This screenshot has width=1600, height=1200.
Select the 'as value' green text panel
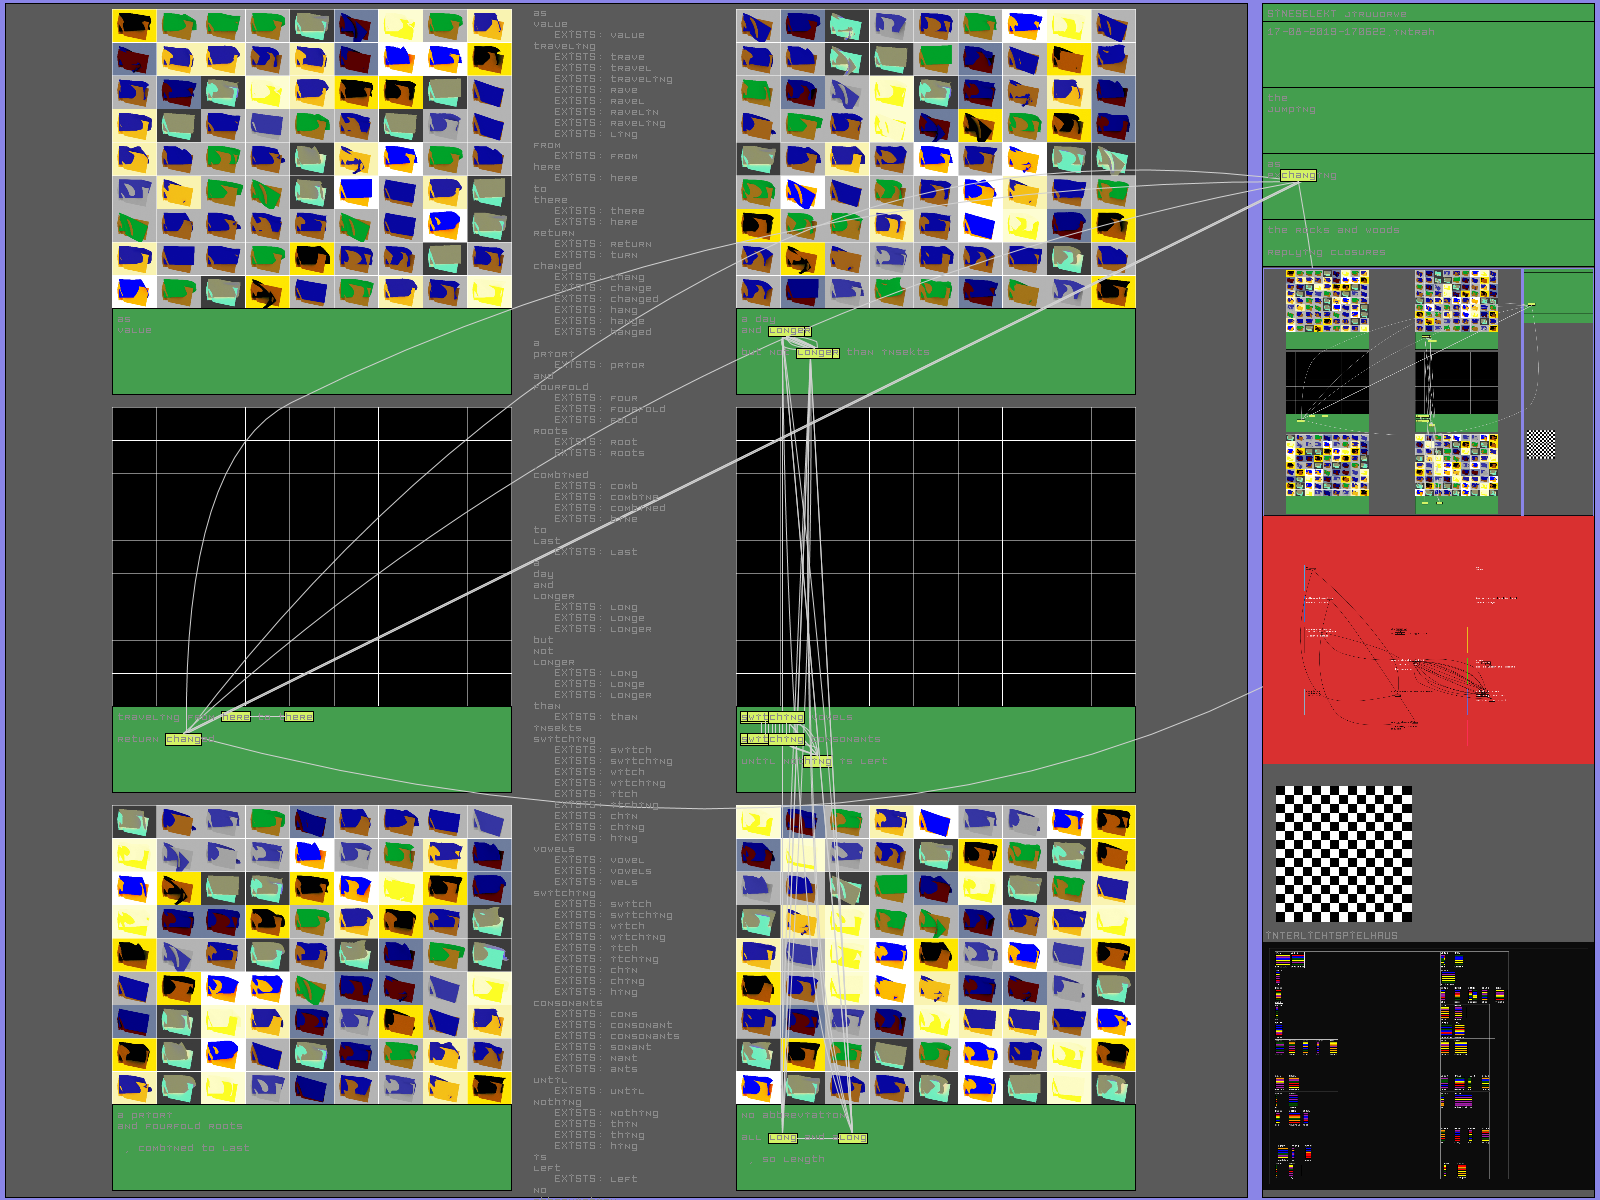click(x=311, y=351)
